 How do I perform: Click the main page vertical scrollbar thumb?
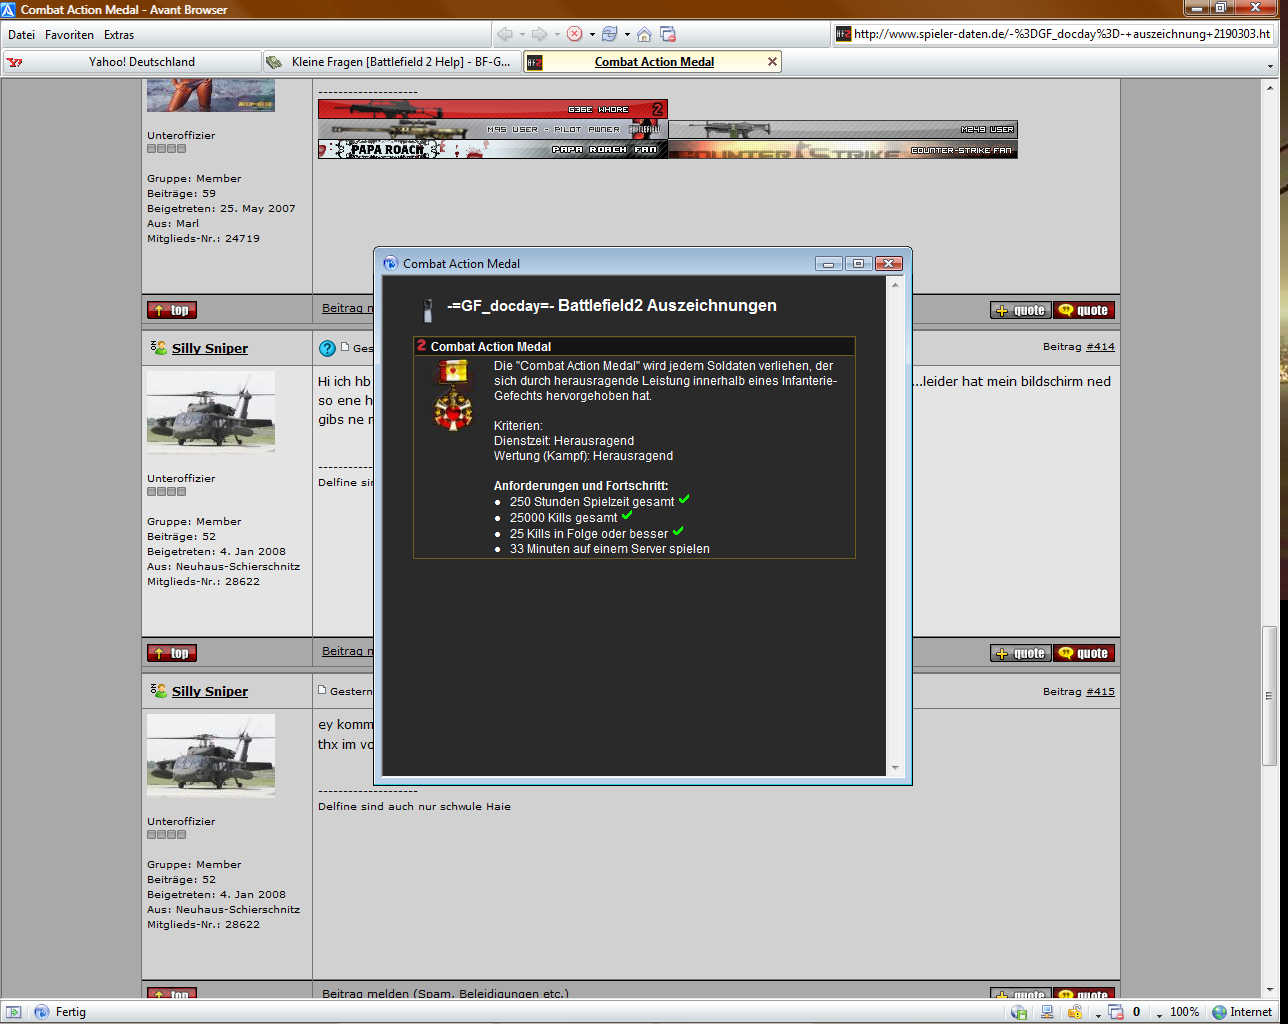1270,695
